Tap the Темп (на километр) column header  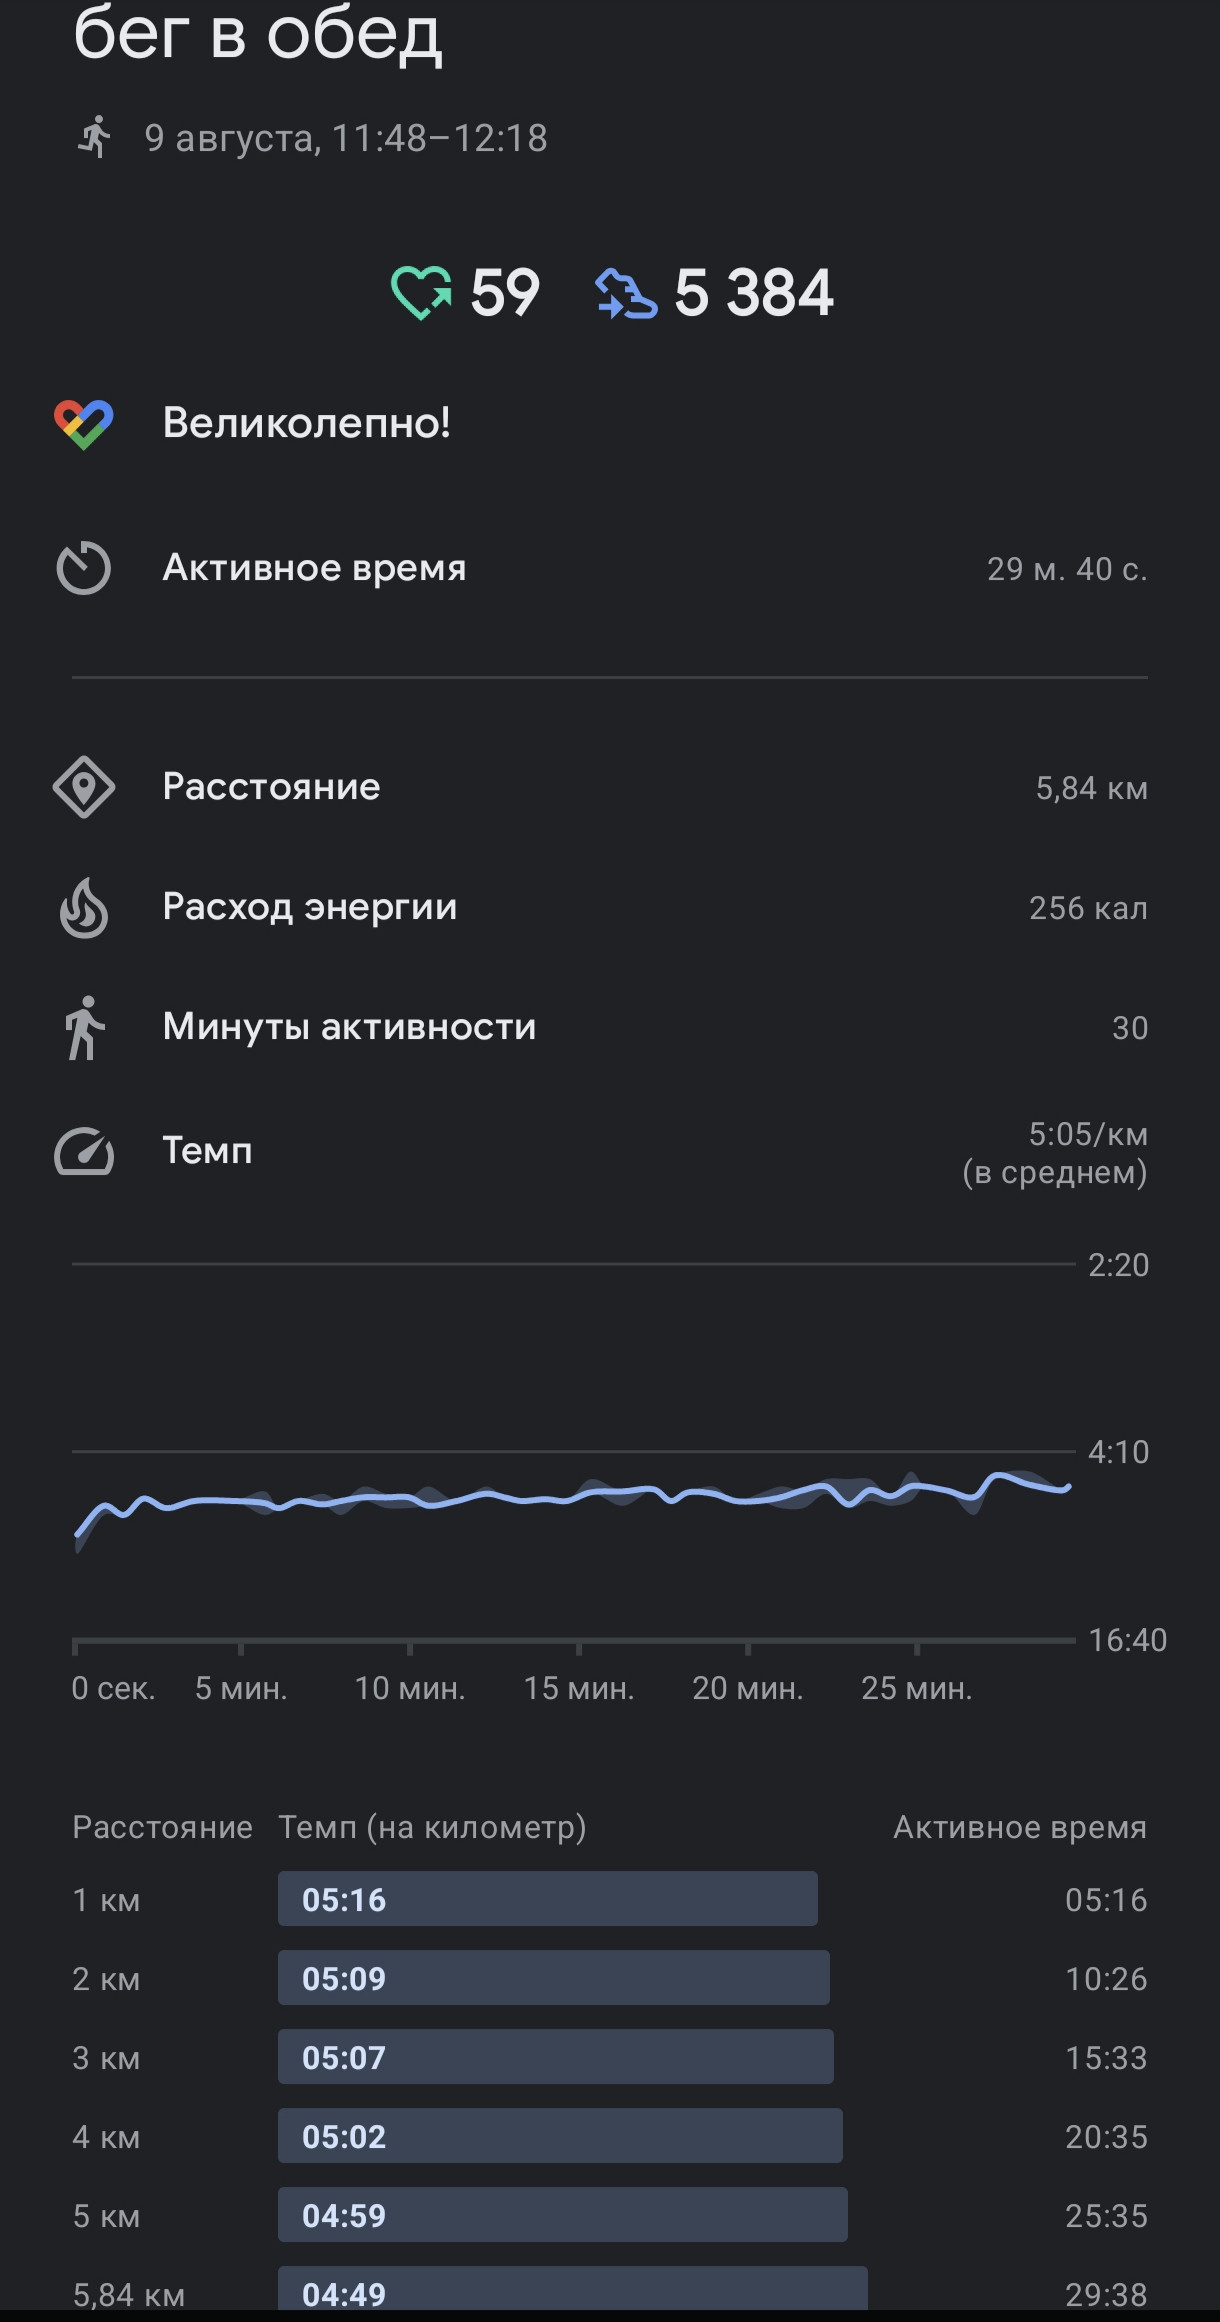pos(432,1828)
